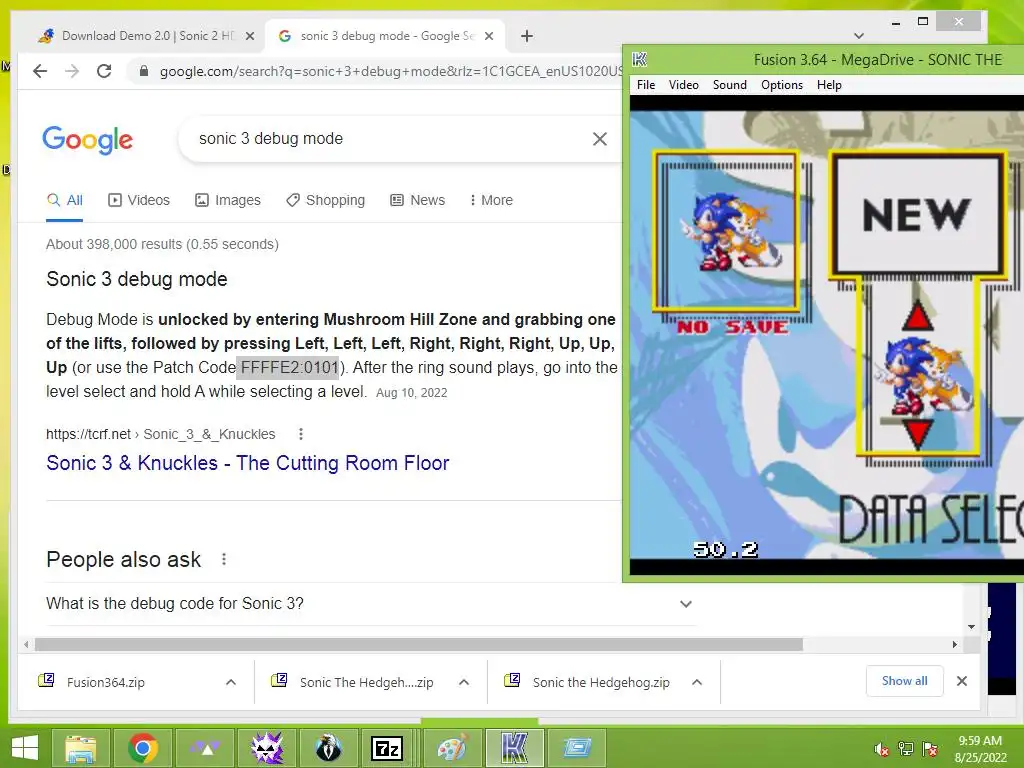The height and width of the screenshot is (768, 1024).
Task: Close the downloads bar
Action: click(x=962, y=681)
